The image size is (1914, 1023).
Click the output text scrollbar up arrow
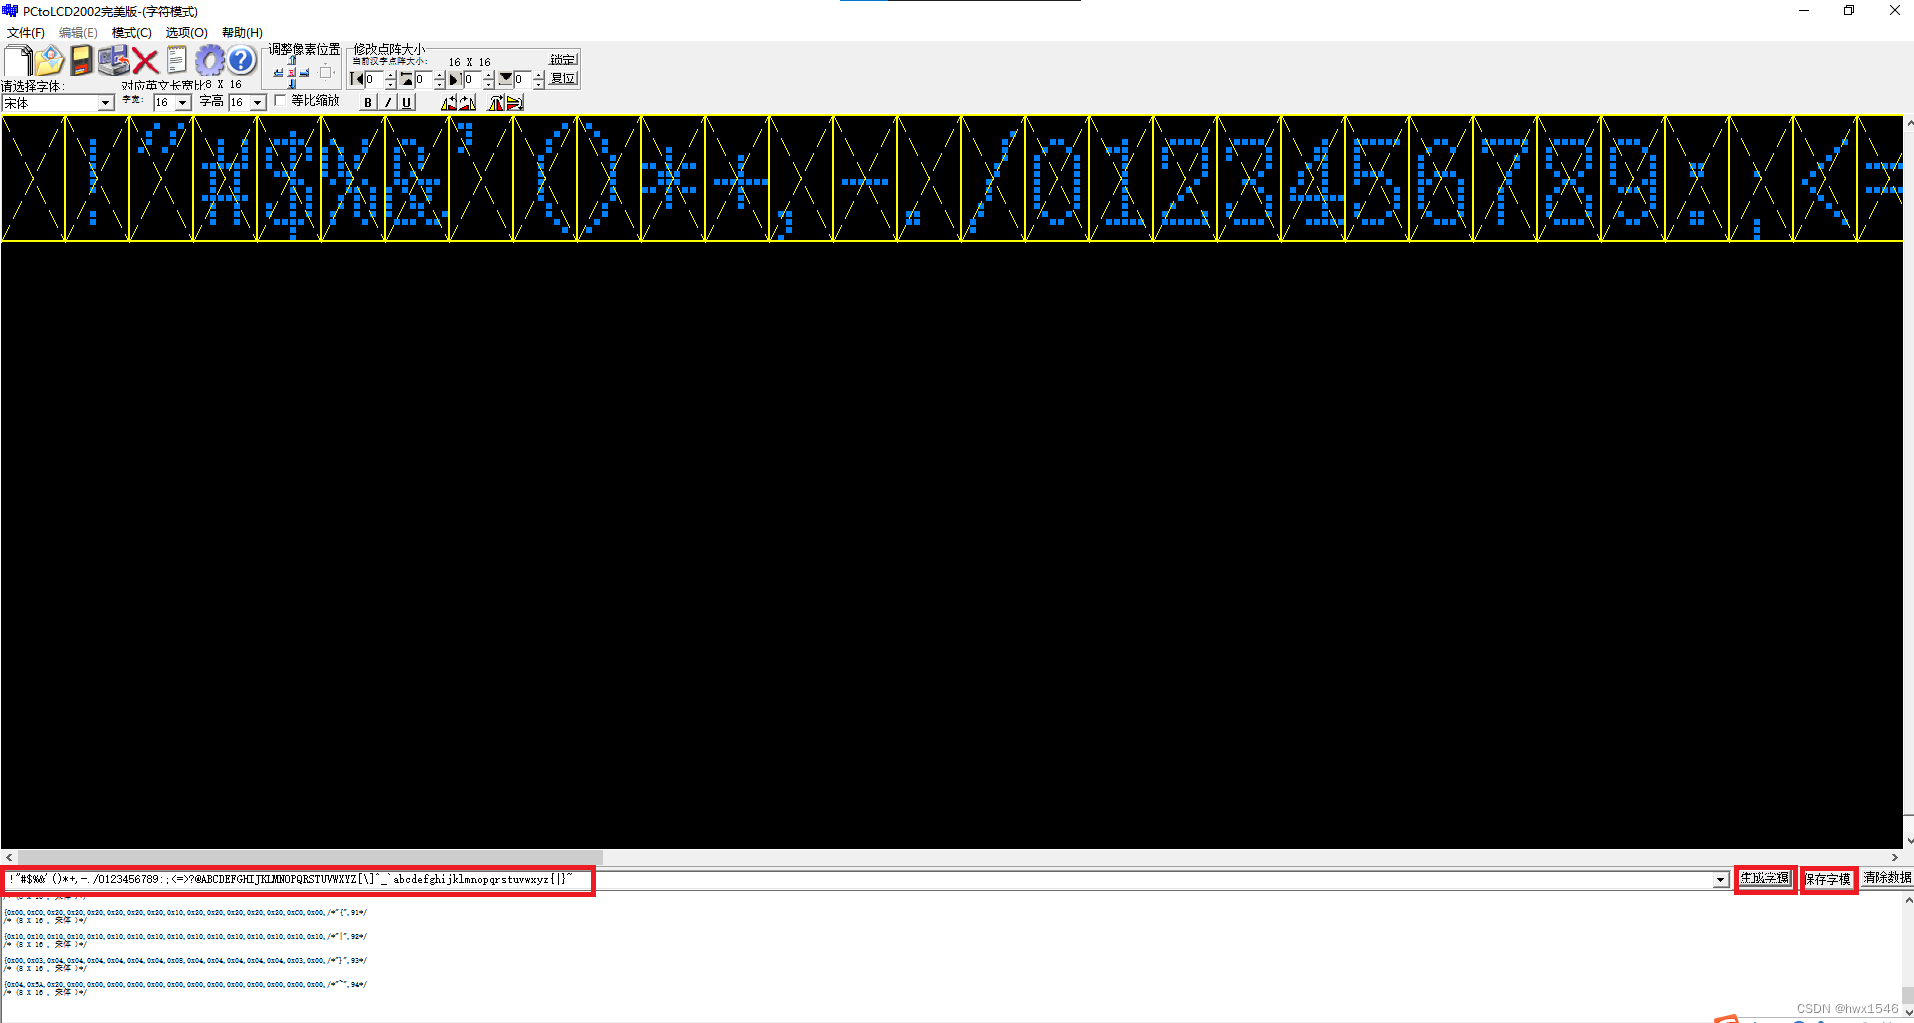pos(1909,901)
